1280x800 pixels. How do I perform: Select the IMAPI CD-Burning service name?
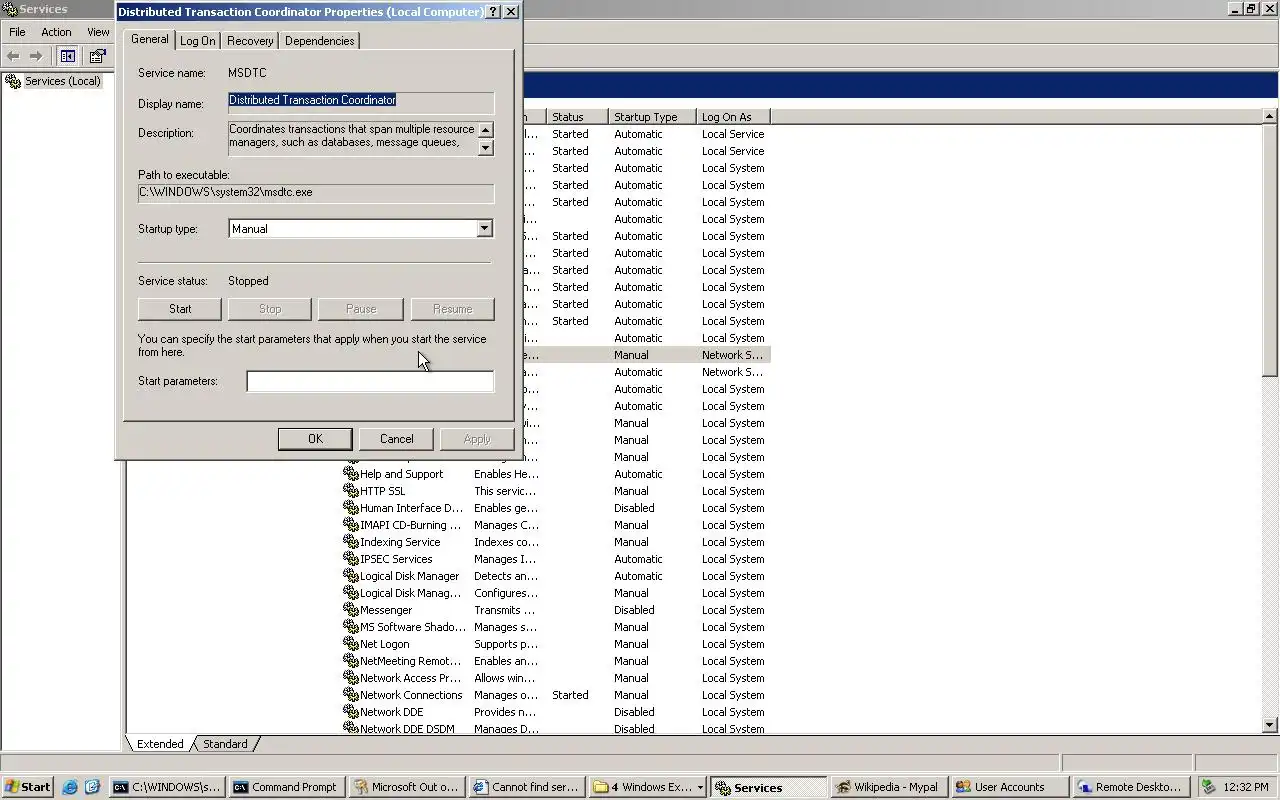coord(411,525)
